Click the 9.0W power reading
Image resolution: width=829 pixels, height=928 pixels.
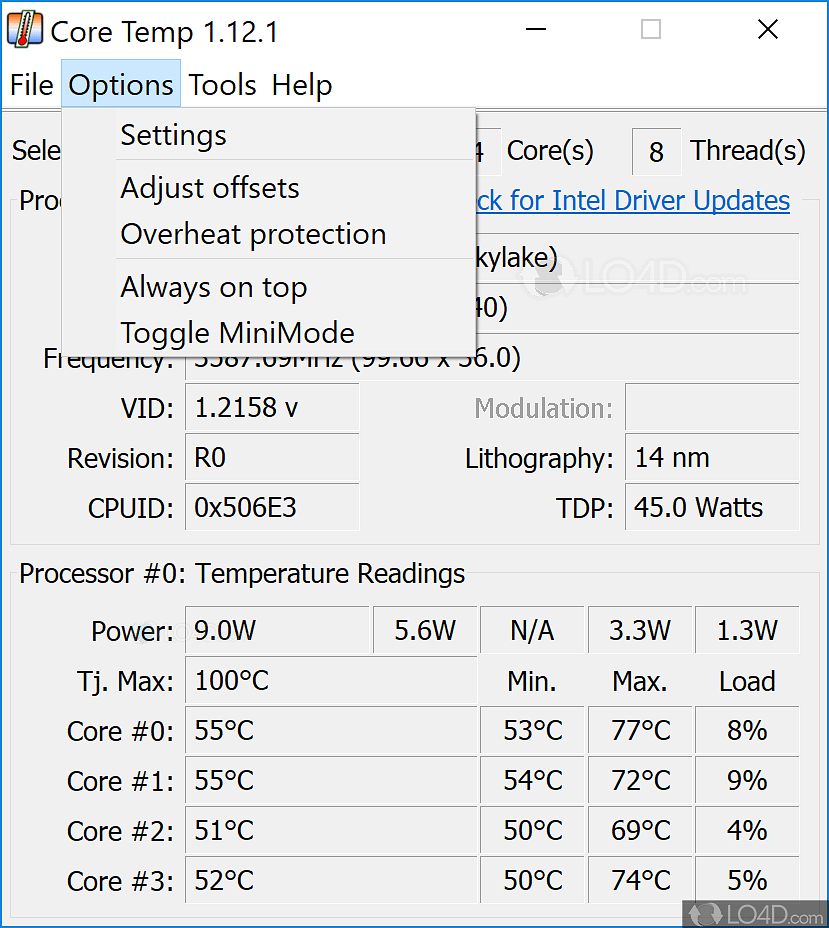(278, 630)
